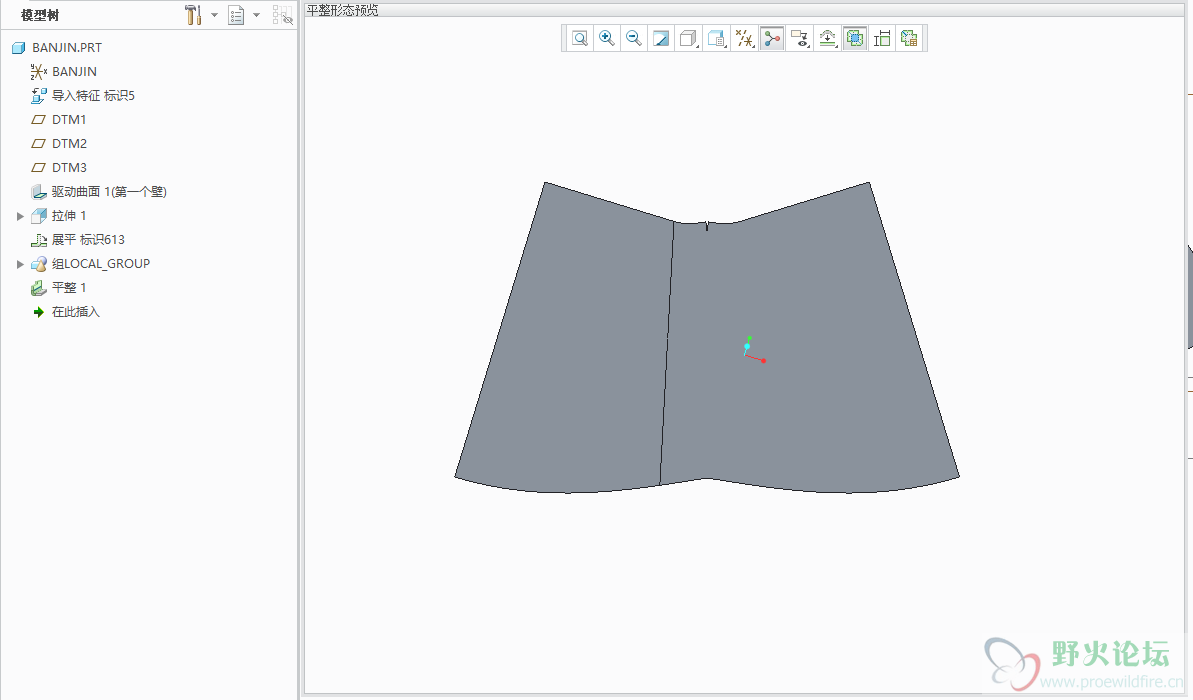This screenshot has width=1193, height=700.
Task: Click the 平整 1 flat wall icon
Action: click(38, 288)
